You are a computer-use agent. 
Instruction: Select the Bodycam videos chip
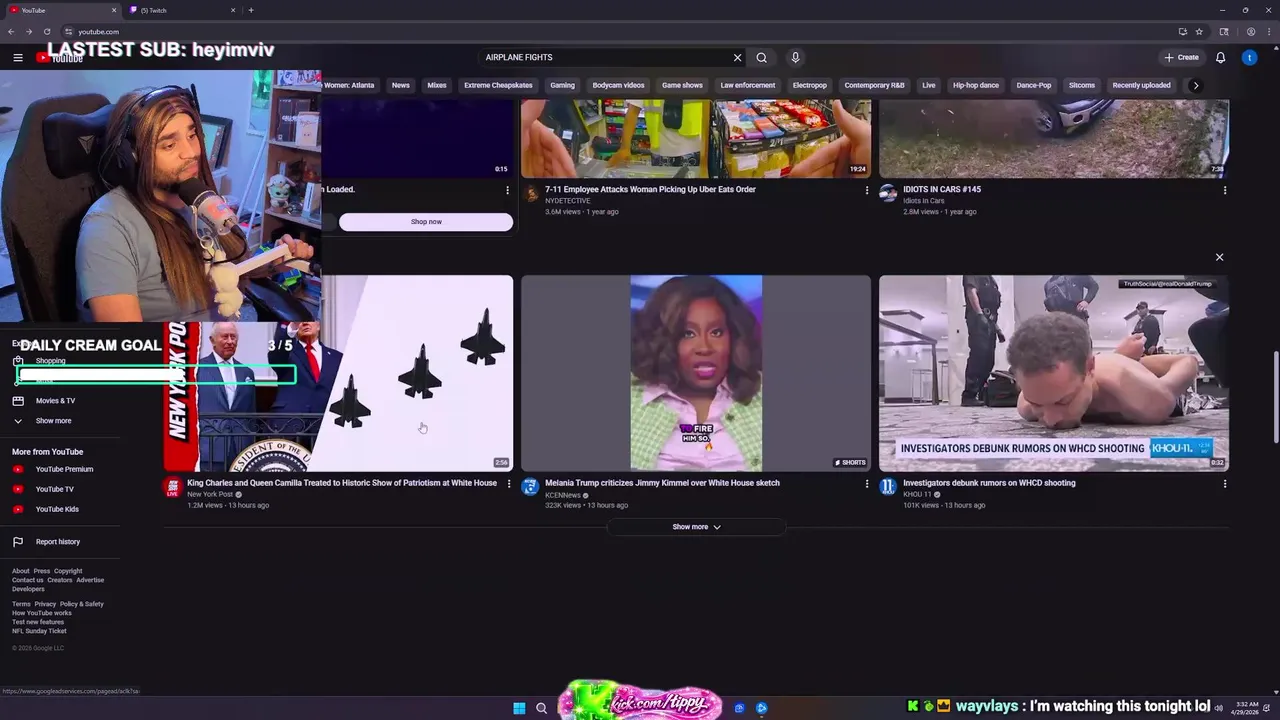click(618, 85)
